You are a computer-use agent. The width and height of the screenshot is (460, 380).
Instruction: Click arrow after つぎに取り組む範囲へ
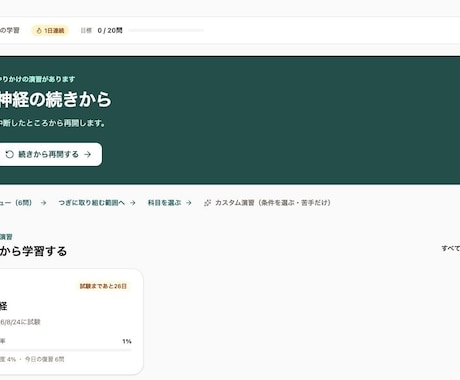[133, 203]
